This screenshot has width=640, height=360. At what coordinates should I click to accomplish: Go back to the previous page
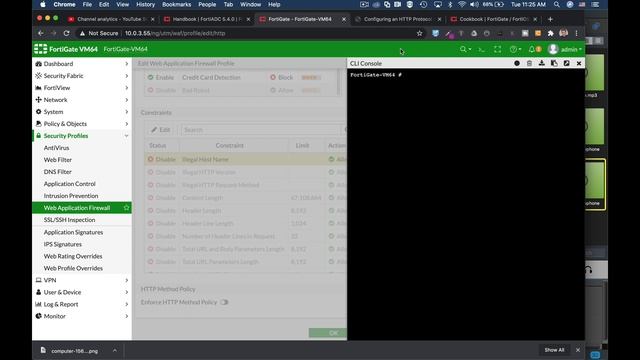point(40,33)
